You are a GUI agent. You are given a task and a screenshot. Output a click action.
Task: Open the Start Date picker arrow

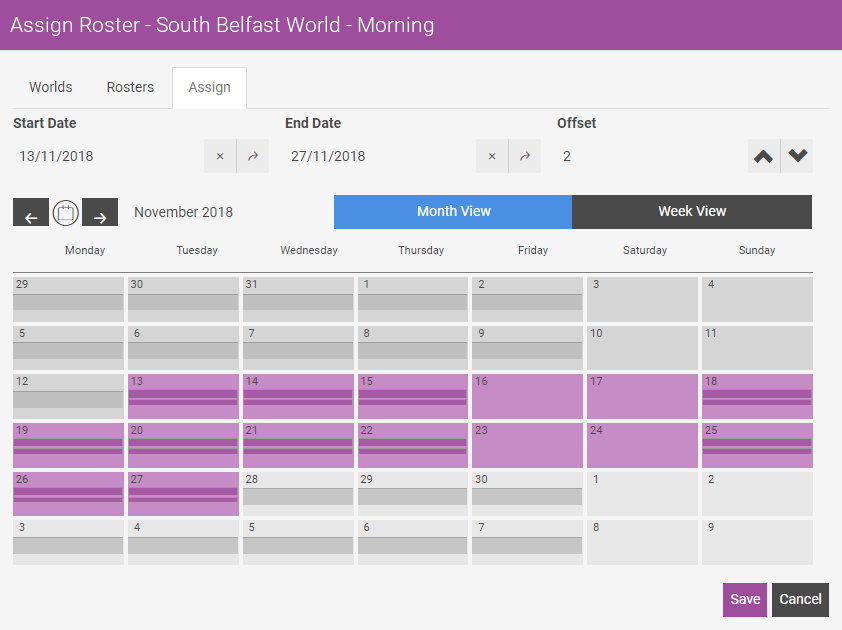tap(253, 156)
